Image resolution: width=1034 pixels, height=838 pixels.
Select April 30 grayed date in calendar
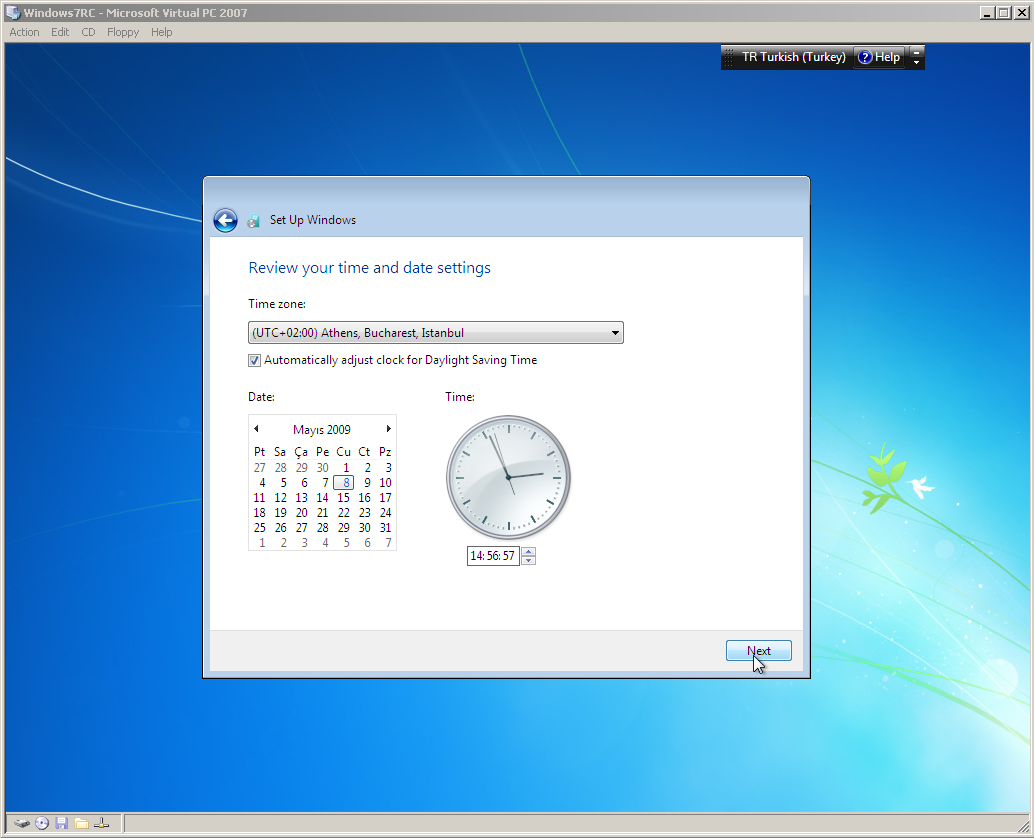pyautogui.click(x=322, y=467)
